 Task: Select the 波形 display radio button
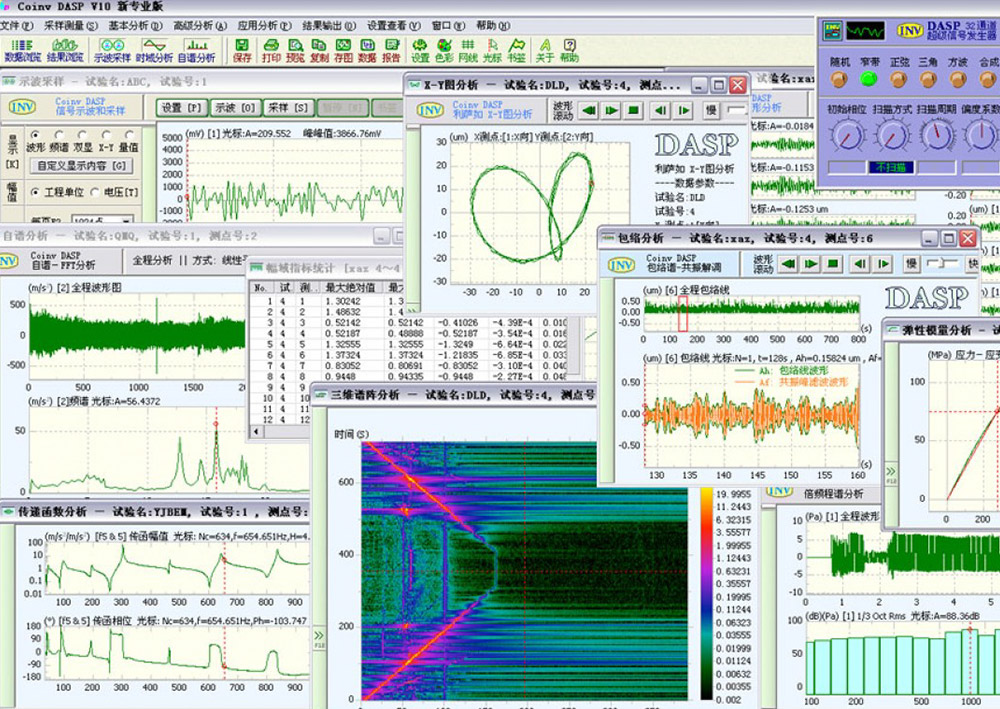[x=35, y=135]
